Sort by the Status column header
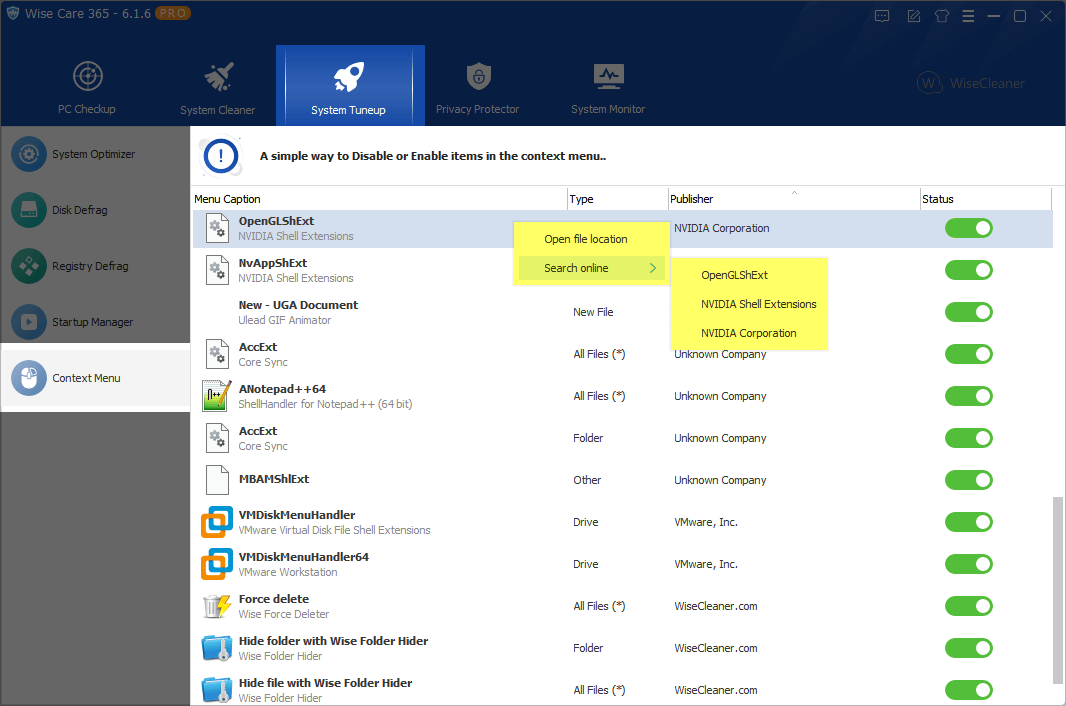This screenshot has height=706, width=1066. tap(986, 199)
